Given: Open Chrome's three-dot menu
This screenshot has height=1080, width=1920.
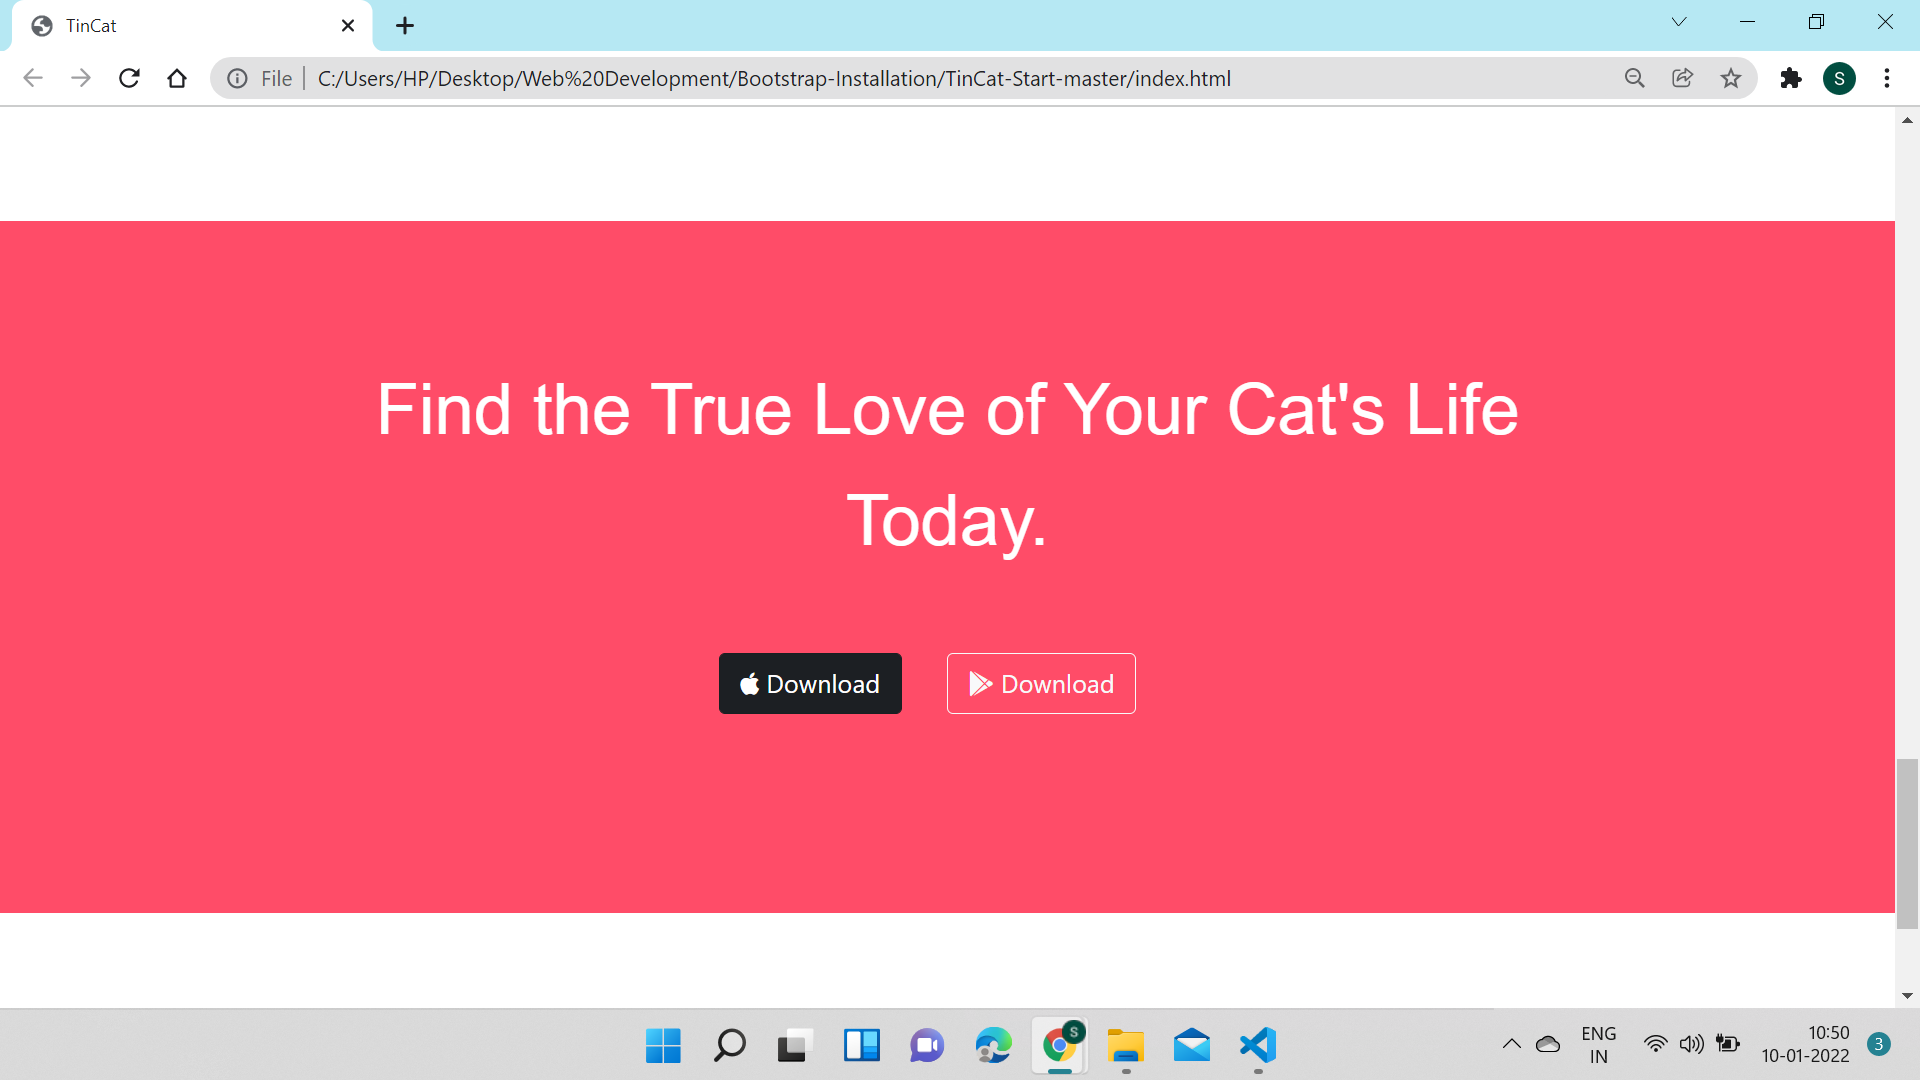Looking at the screenshot, I should pyautogui.click(x=1888, y=78).
